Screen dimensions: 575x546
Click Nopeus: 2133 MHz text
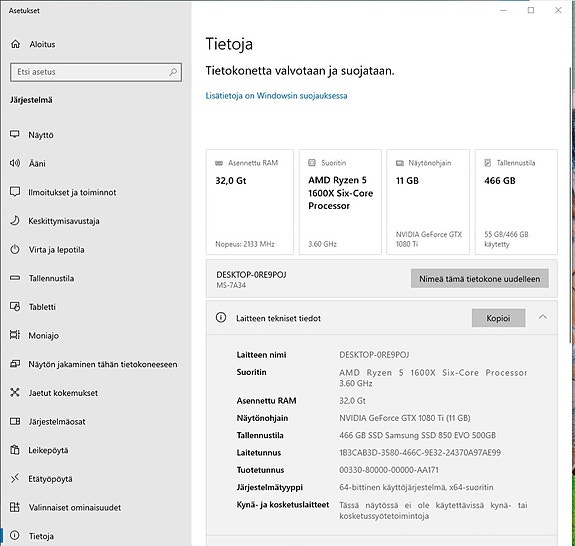pyautogui.click(x=245, y=244)
